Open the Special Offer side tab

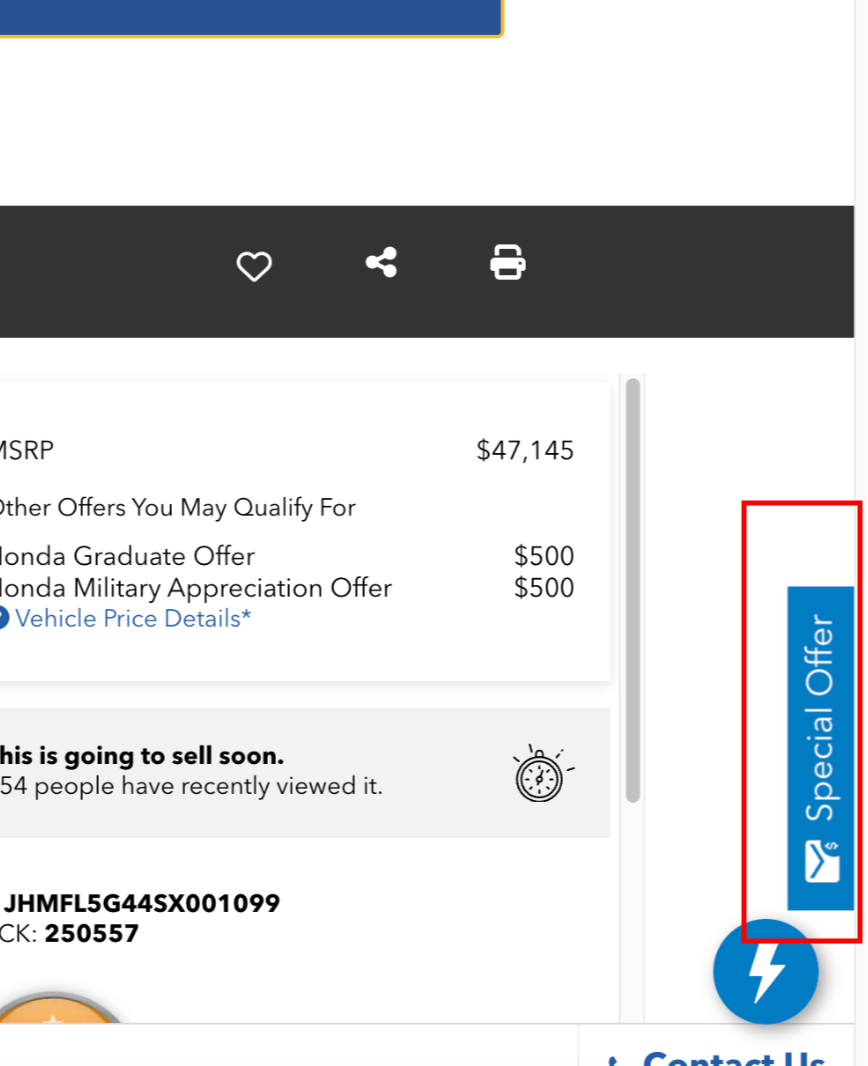(x=820, y=720)
